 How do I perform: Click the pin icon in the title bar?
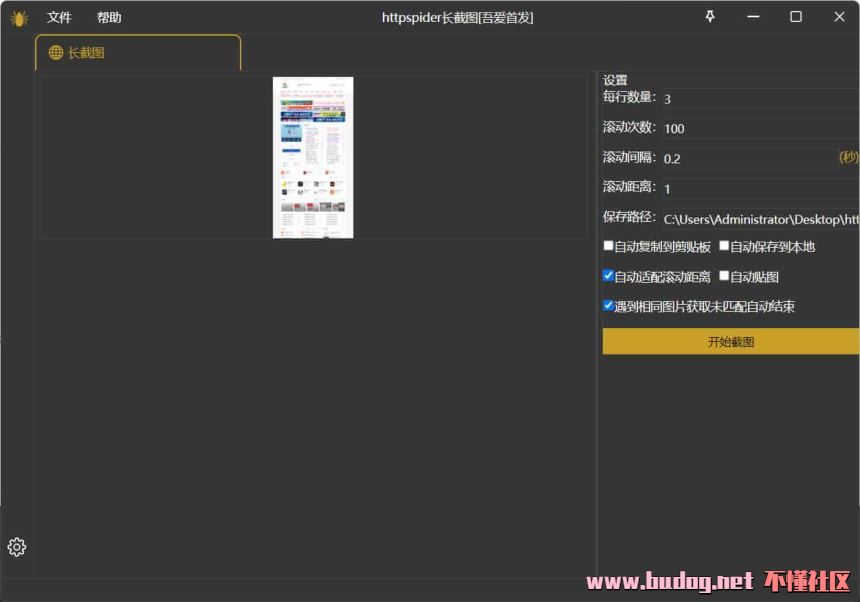click(x=710, y=16)
